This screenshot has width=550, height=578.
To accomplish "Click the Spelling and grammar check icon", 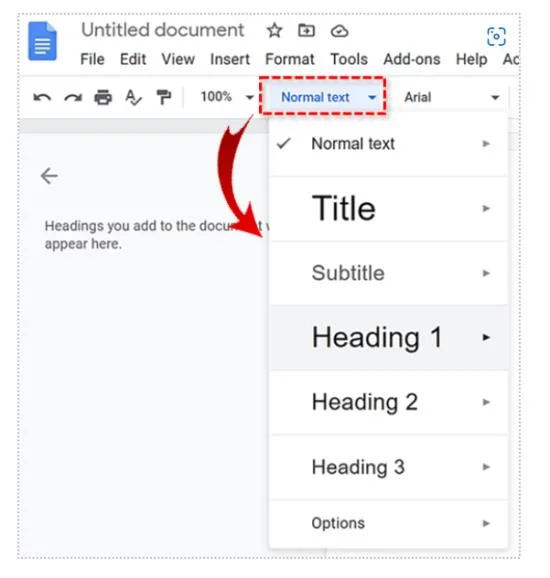I will [x=133, y=97].
